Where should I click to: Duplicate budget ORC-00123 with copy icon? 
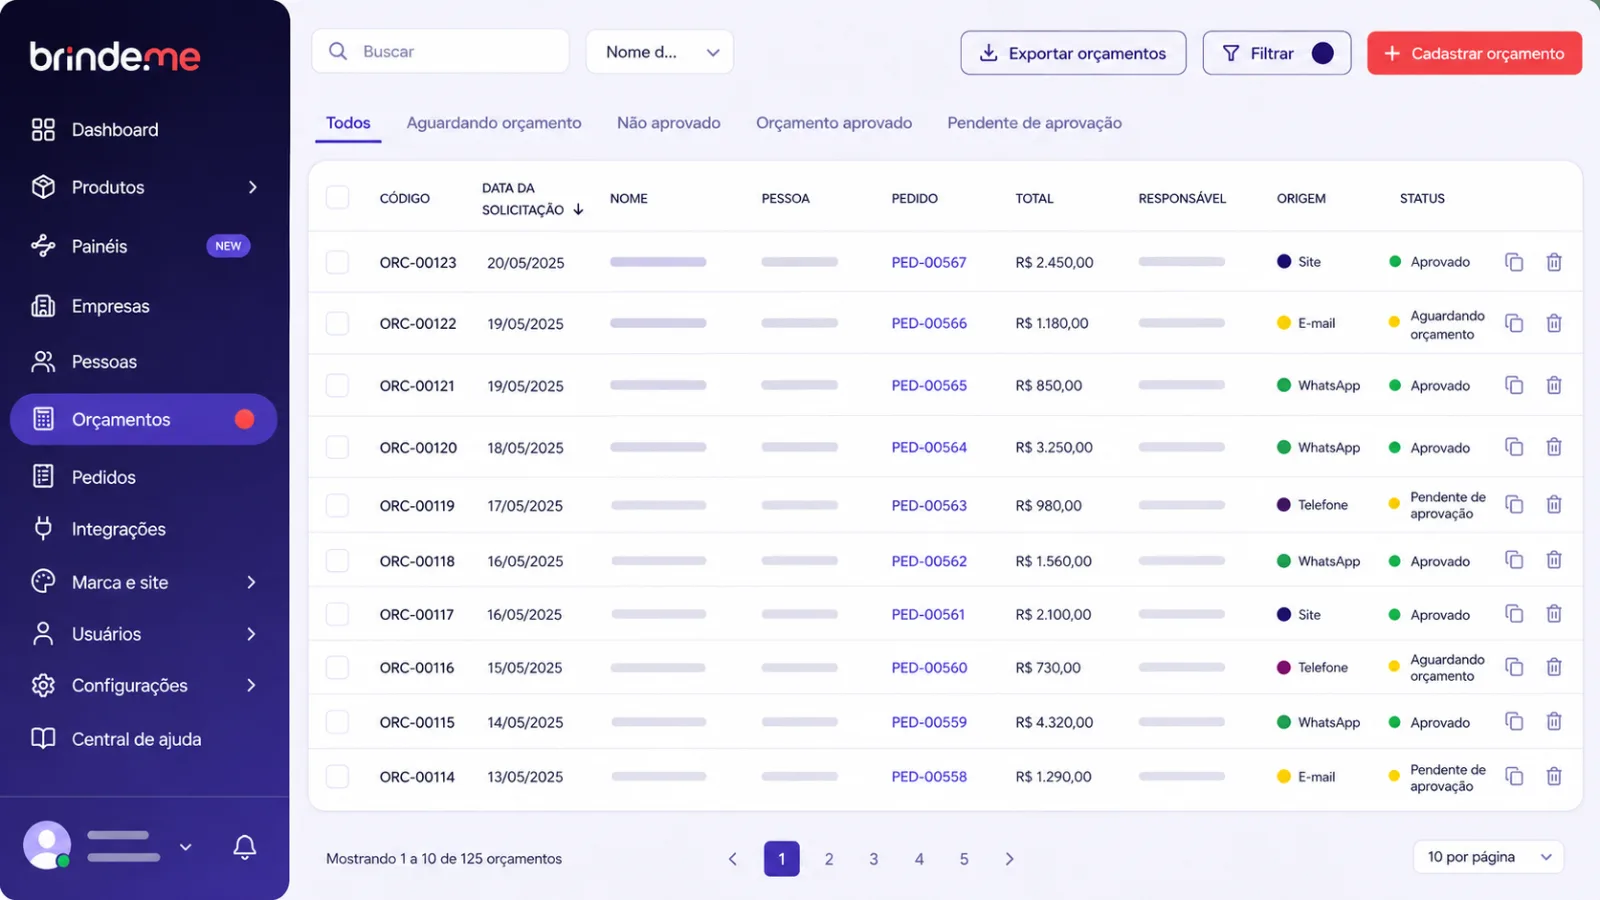pyautogui.click(x=1514, y=262)
